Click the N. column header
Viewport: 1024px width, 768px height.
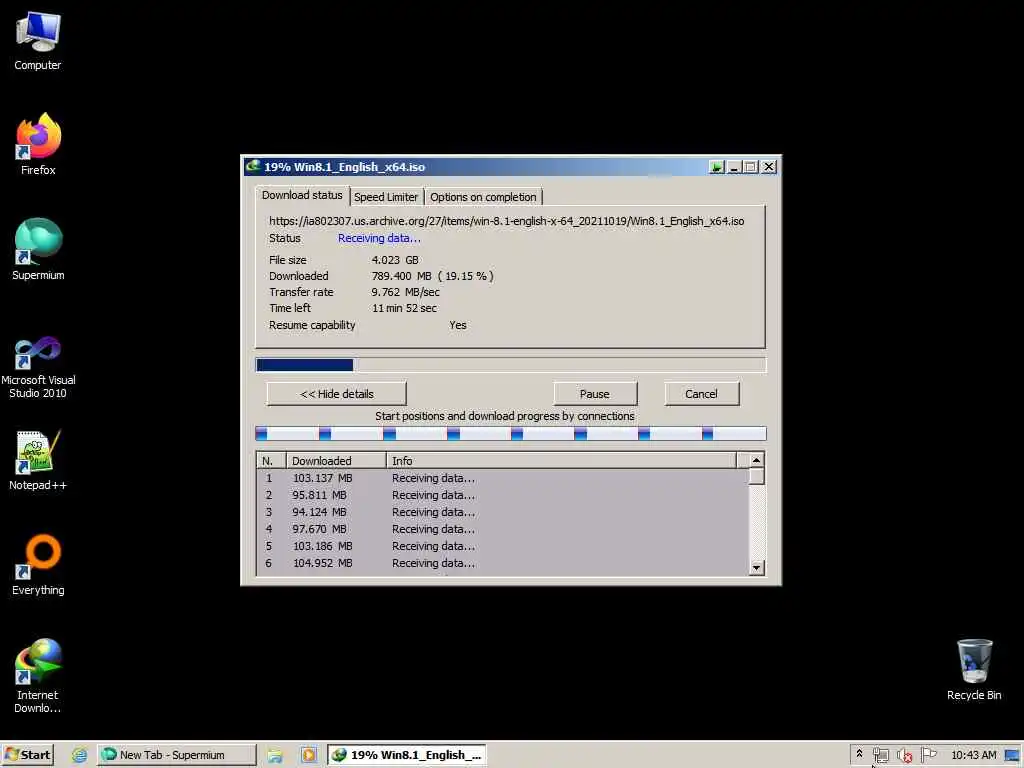(272, 461)
